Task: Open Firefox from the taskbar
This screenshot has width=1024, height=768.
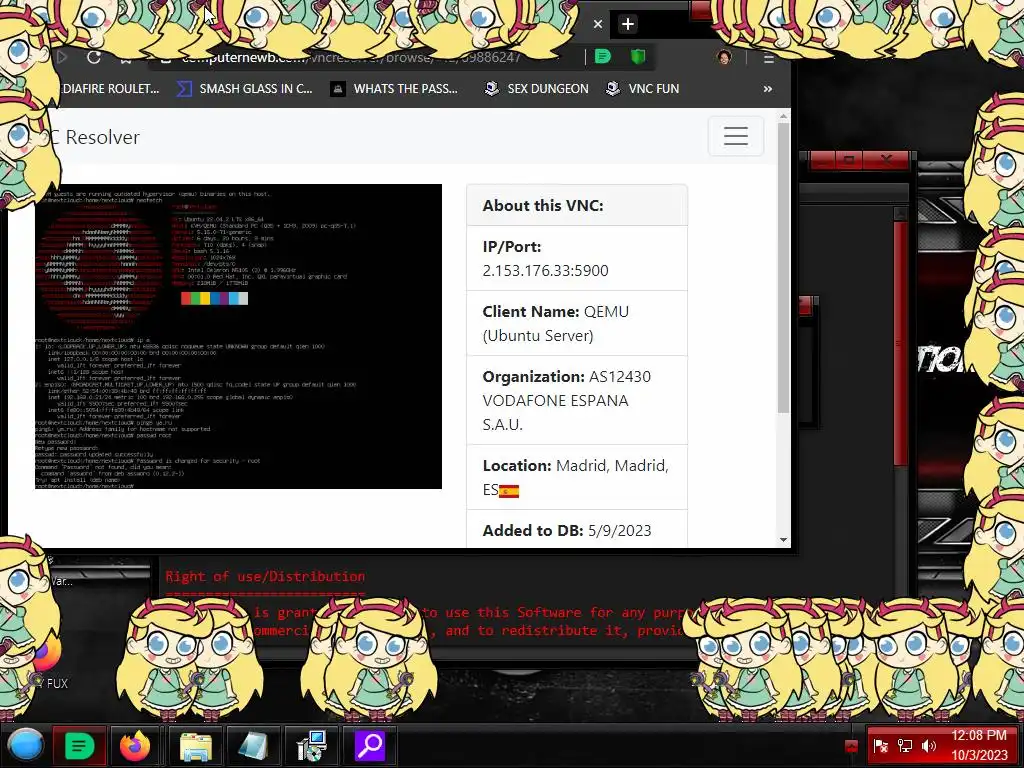Action: coord(135,746)
